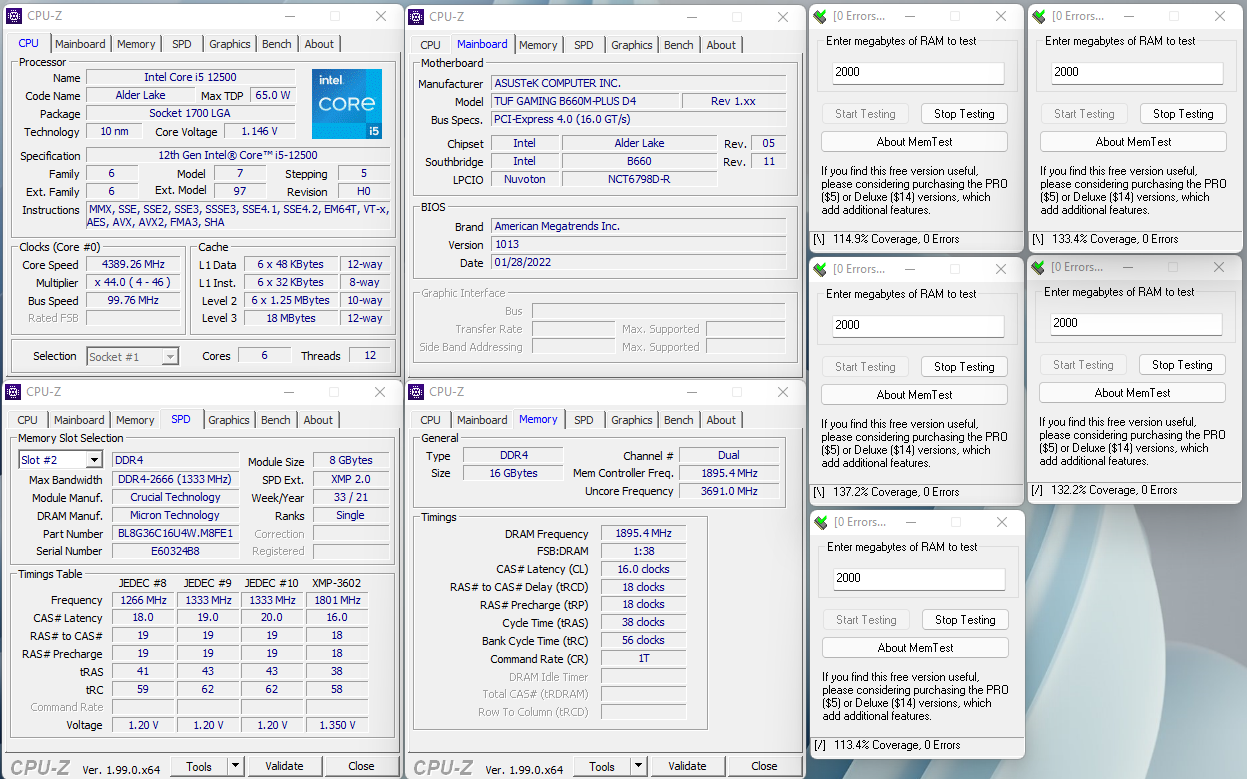Click Start Testing in 114.9% coverage window
This screenshot has width=1247, height=779.
865,114
